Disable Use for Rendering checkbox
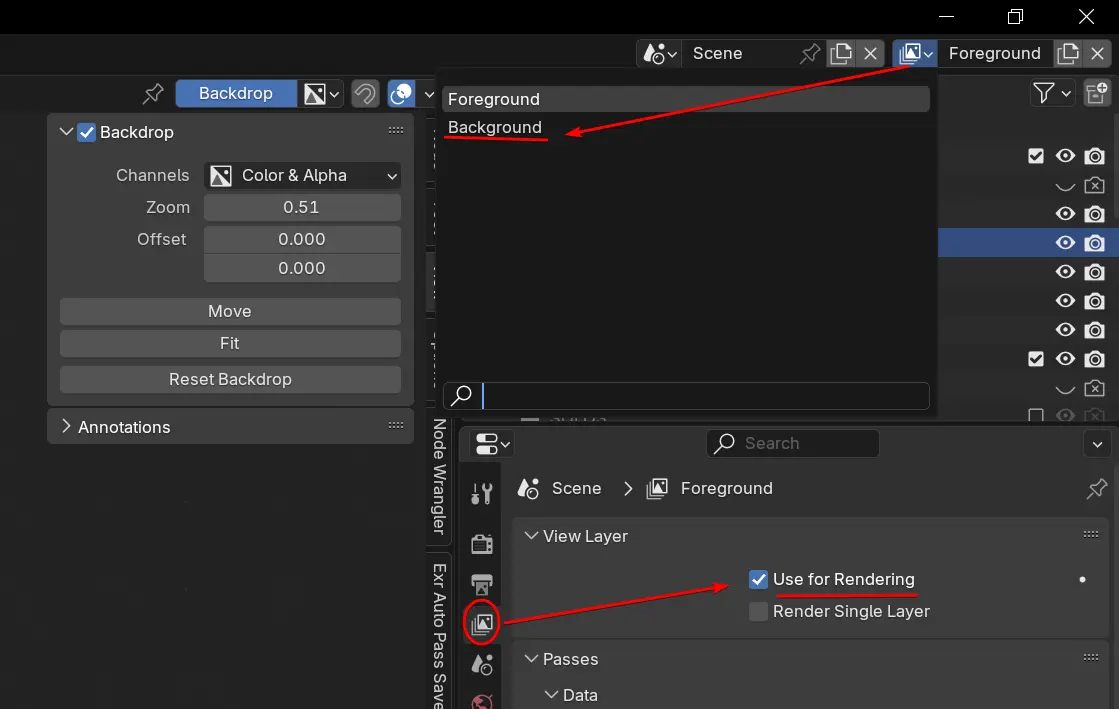 click(759, 579)
